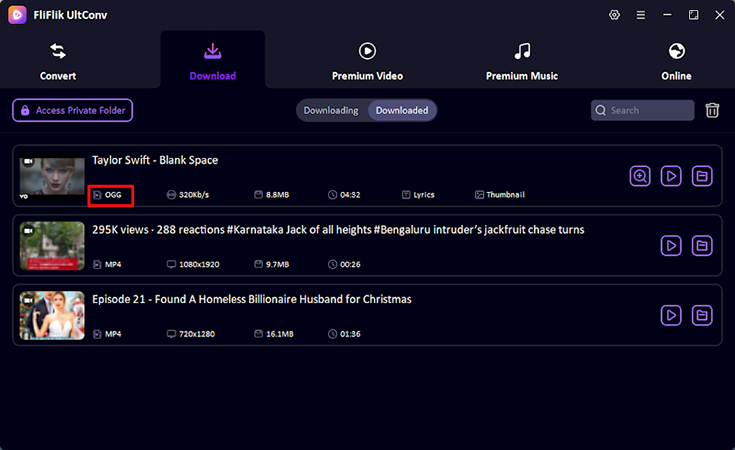This screenshot has width=735, height=450.
Task: Click the Premium Video play-circle icon
Action: point(368,51)
